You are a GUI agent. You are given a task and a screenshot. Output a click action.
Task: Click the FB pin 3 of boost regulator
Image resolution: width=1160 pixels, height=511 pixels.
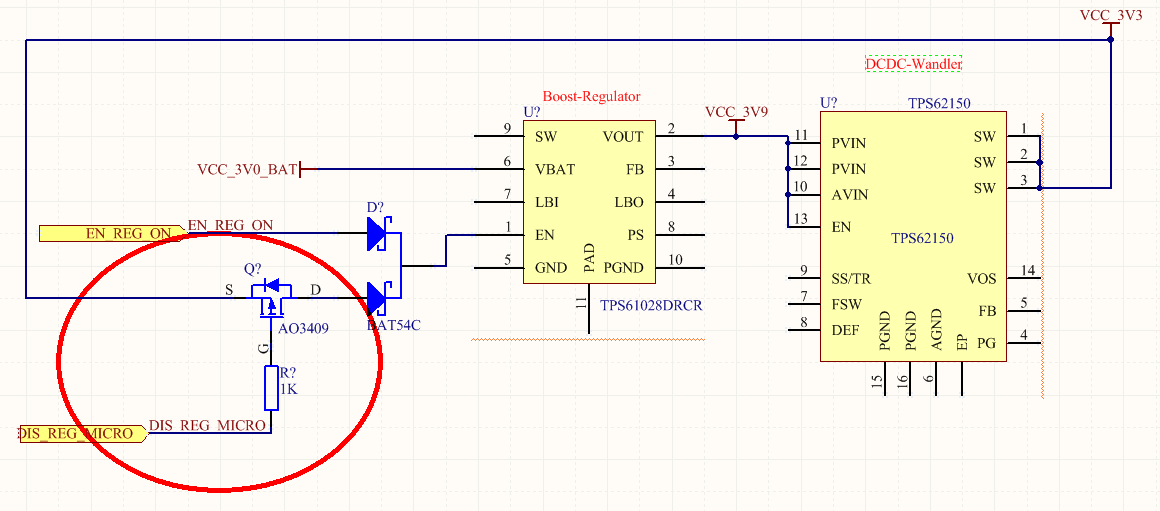point(680,169)
